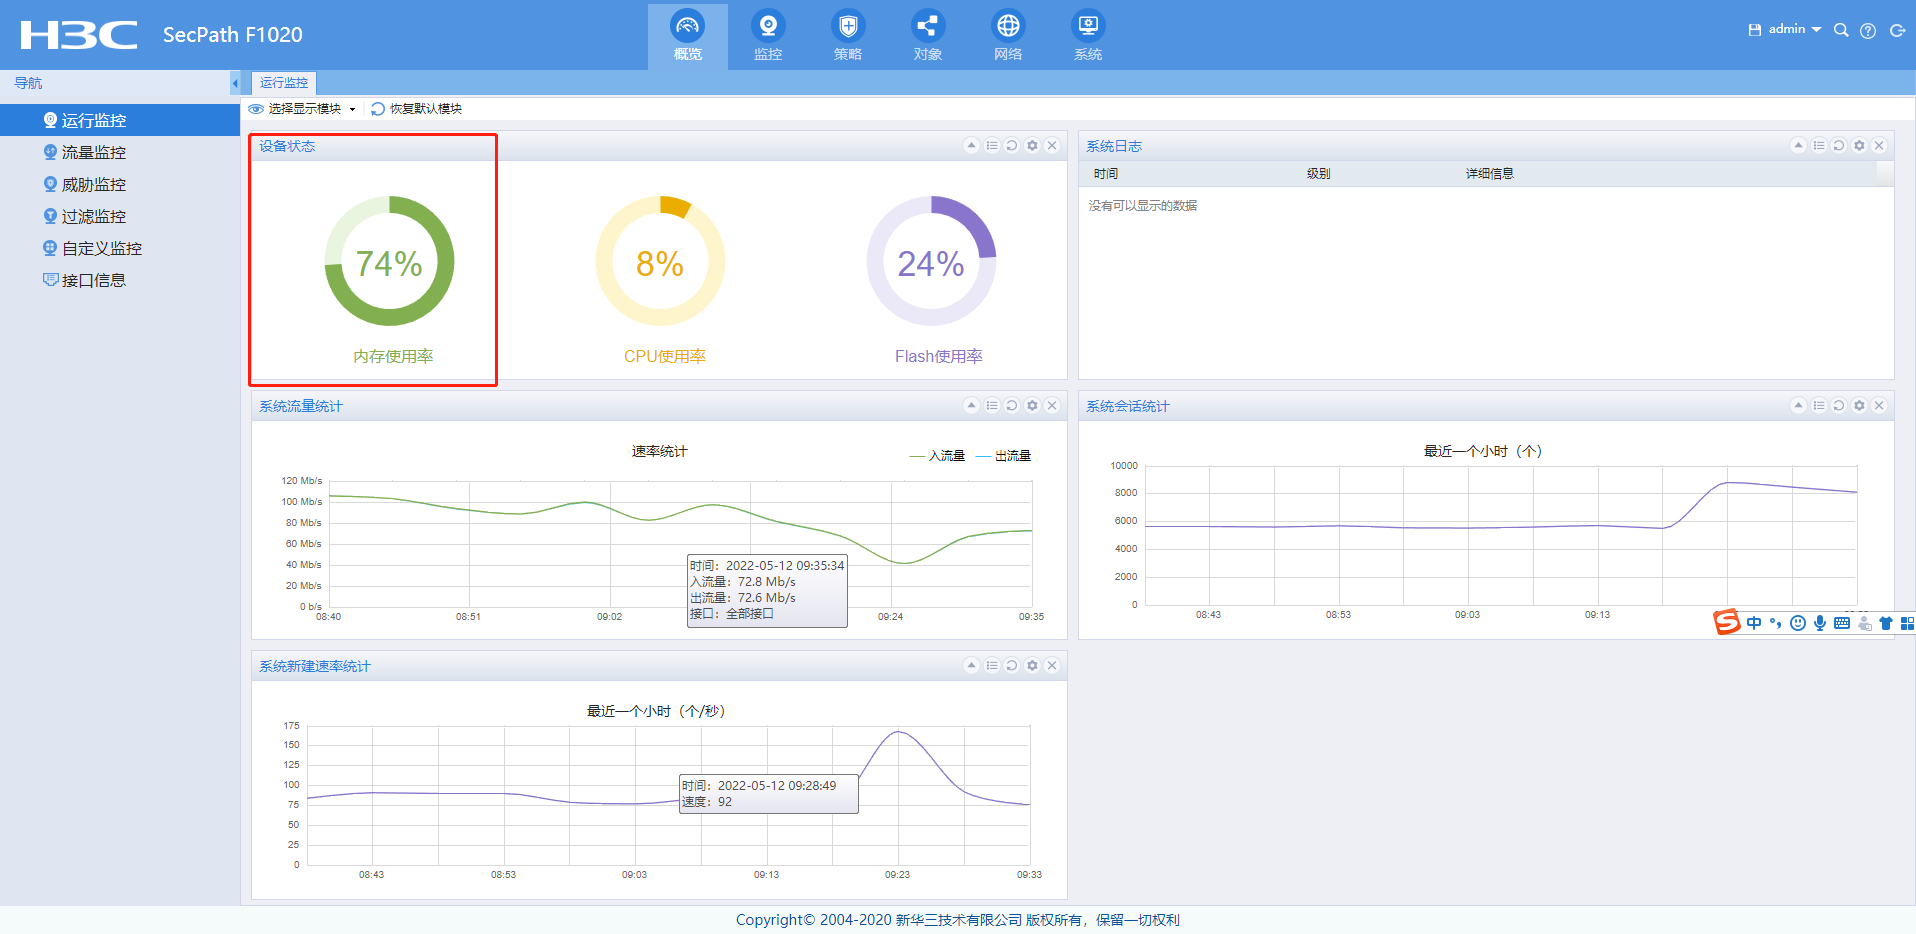Select 流量监控 in the sidebar
This screenshot has height=934, width=1916.
(x=94, y=153)
